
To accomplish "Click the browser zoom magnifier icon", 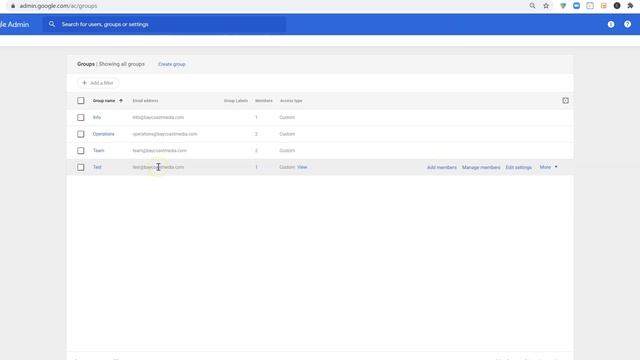I will [532, 6].
